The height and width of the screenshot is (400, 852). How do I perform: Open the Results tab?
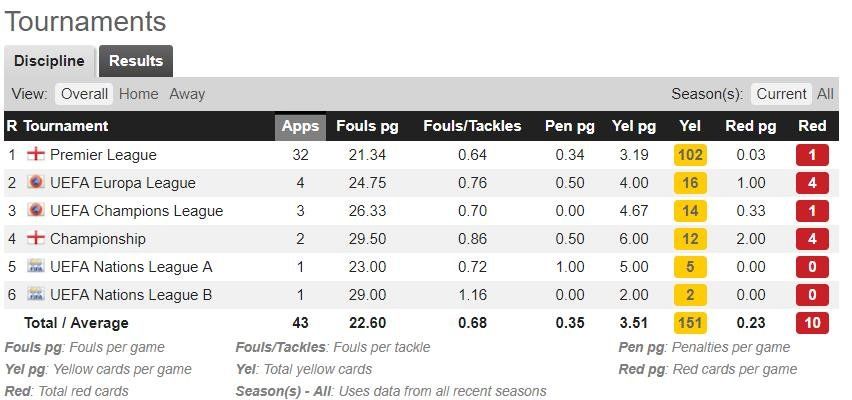pos(136,61)
